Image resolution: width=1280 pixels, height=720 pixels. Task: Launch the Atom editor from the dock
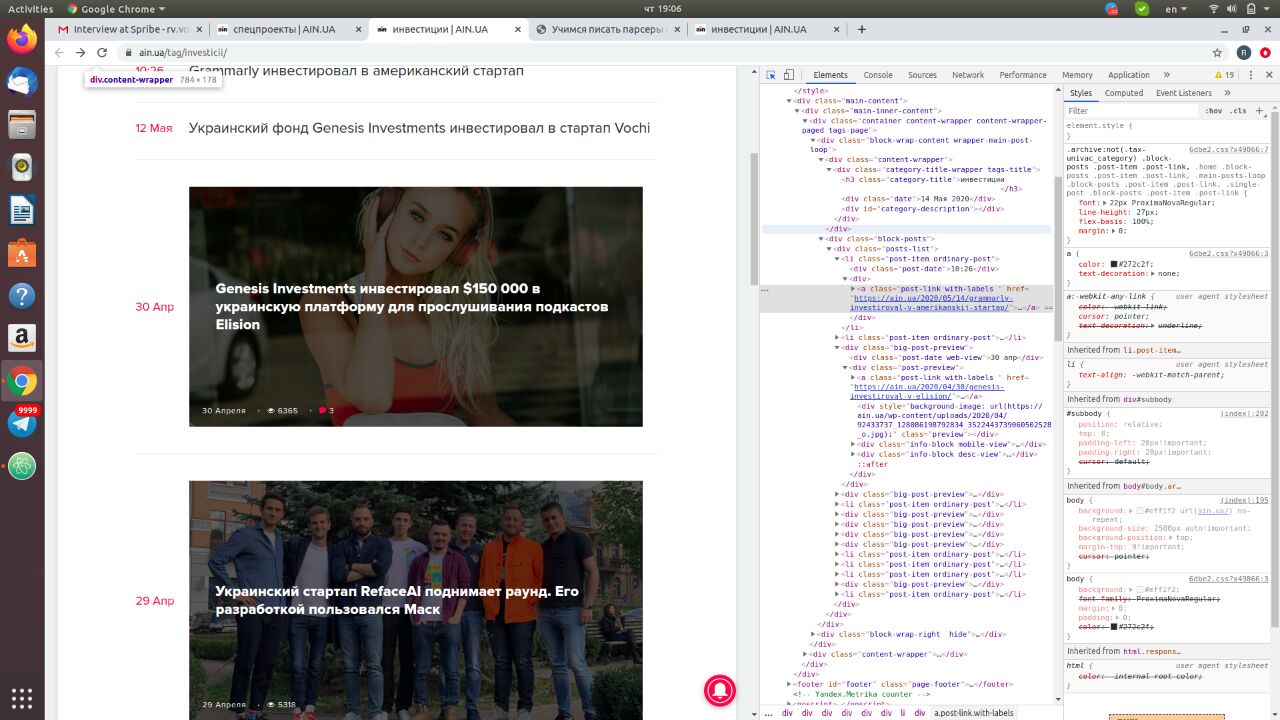pyautogui.click(x=22, y=466)
